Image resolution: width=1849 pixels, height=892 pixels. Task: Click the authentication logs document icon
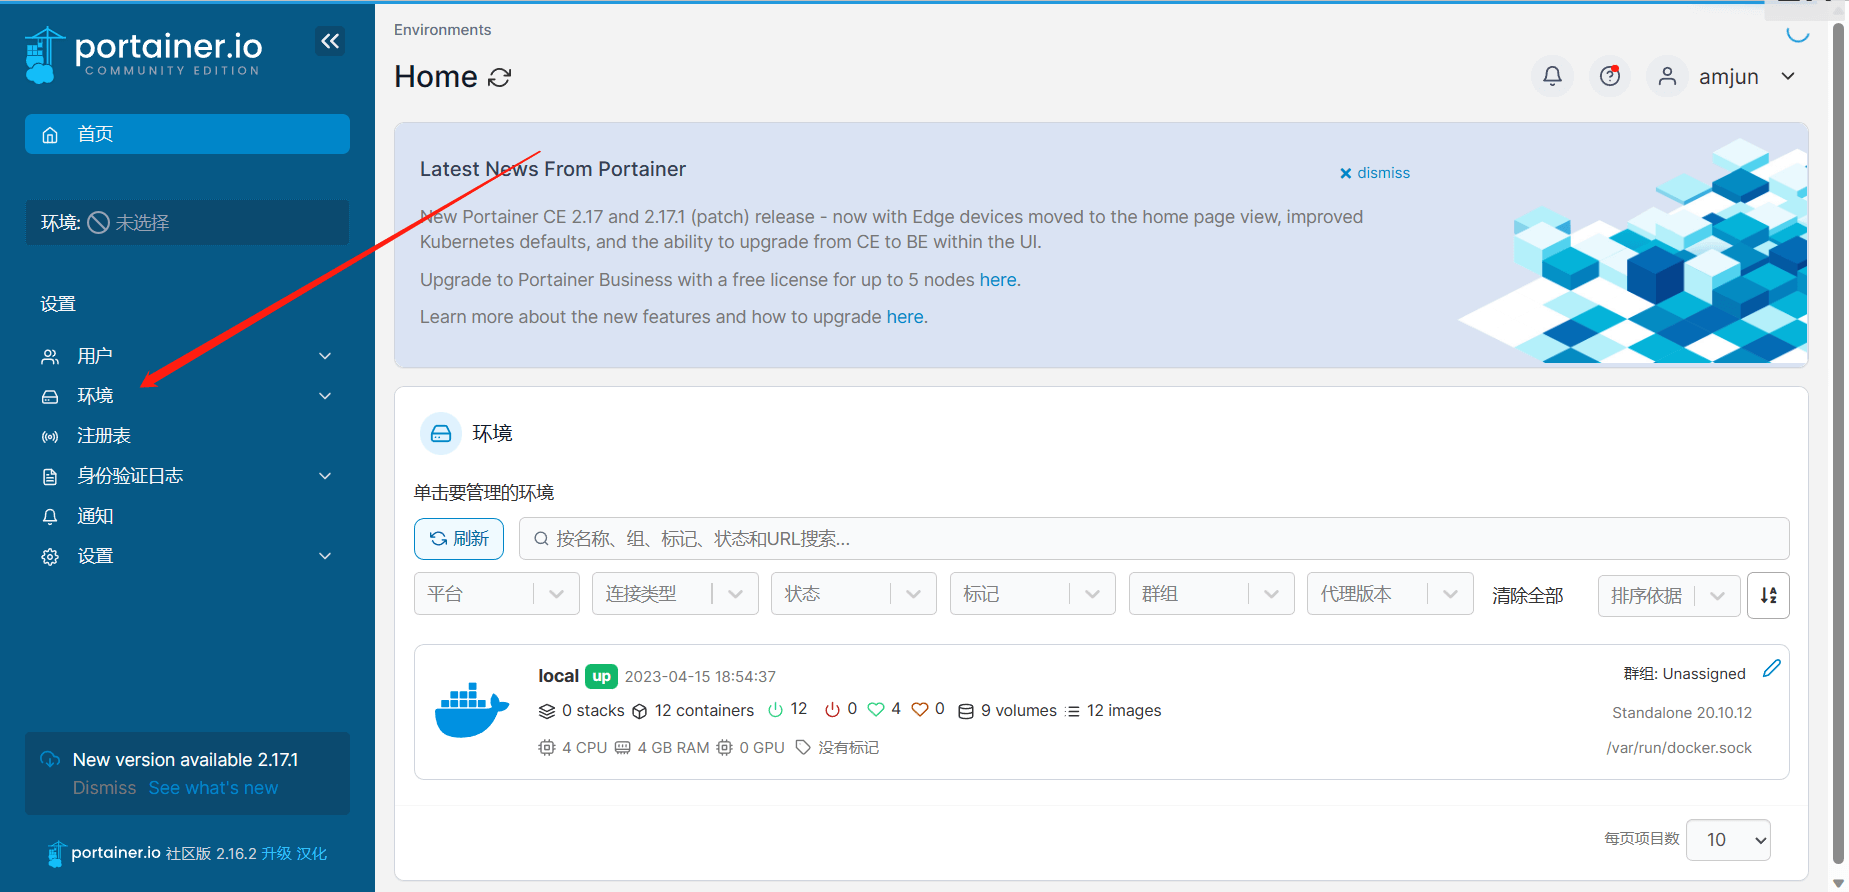[50, 477]
